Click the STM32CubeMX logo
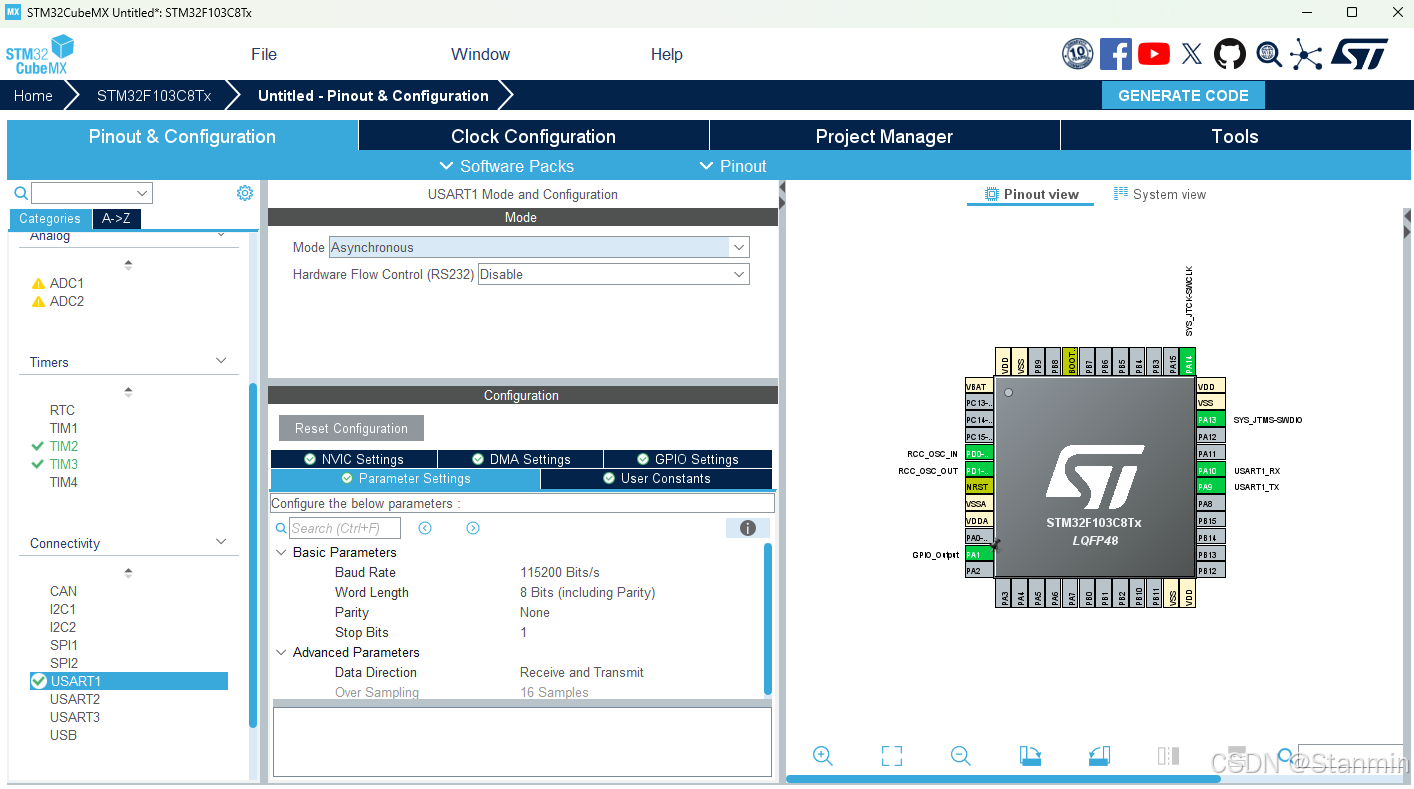Screen dimensions: 1414x789 [x=40, y=54]
